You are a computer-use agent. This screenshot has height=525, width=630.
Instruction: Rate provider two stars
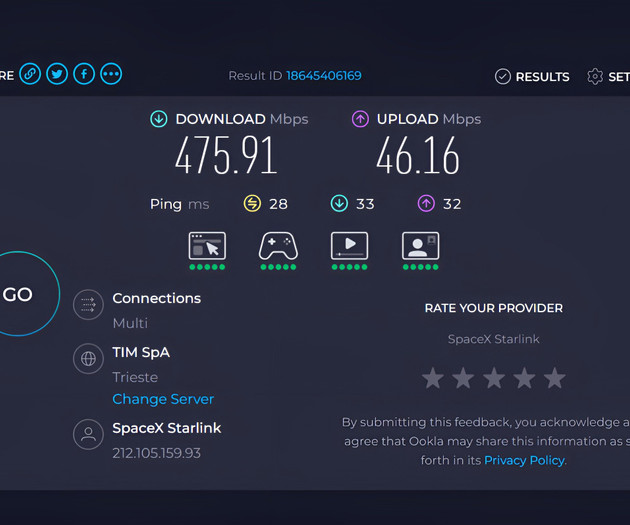point(463,378)
